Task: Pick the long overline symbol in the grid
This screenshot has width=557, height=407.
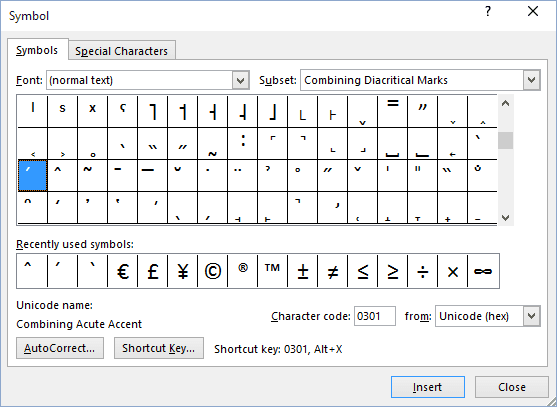Action: coord(152,175)
